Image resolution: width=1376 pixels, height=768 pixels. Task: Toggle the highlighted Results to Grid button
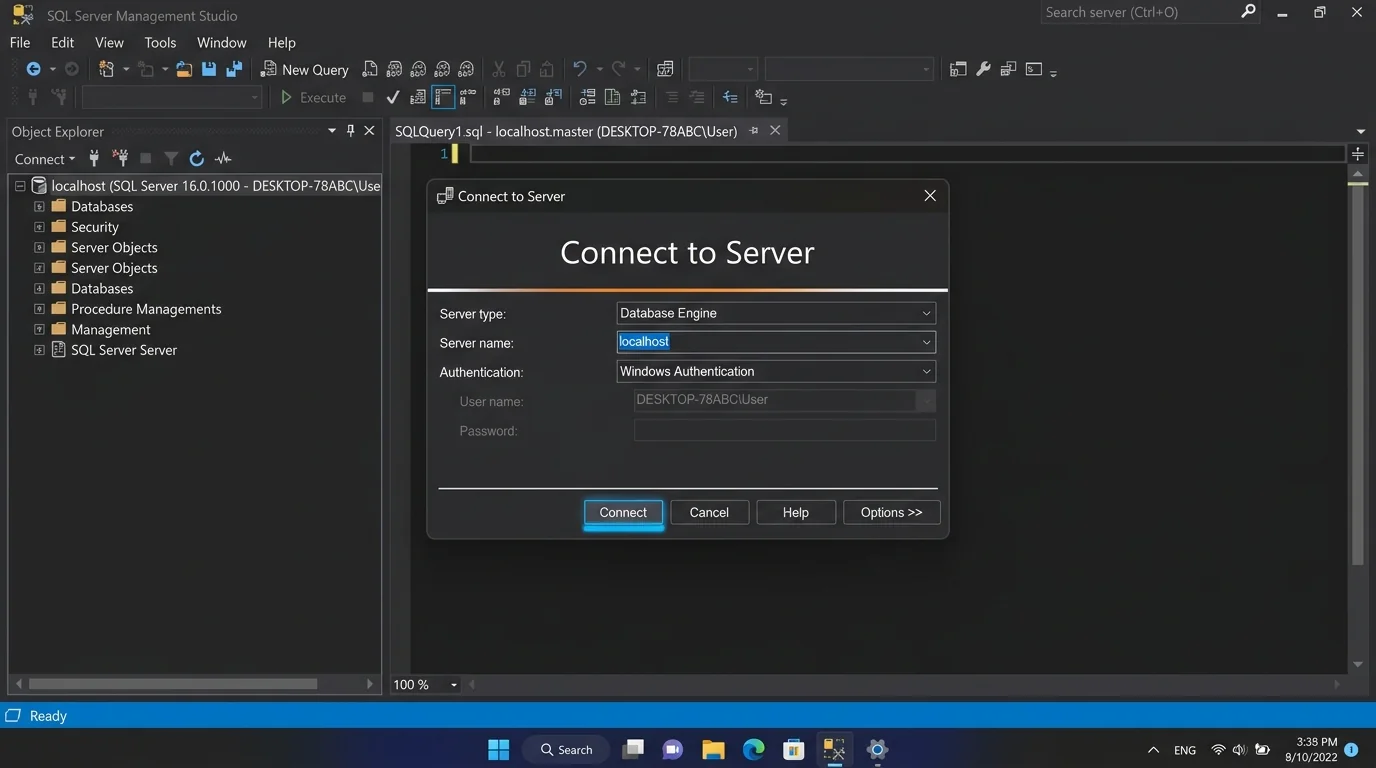443,97
